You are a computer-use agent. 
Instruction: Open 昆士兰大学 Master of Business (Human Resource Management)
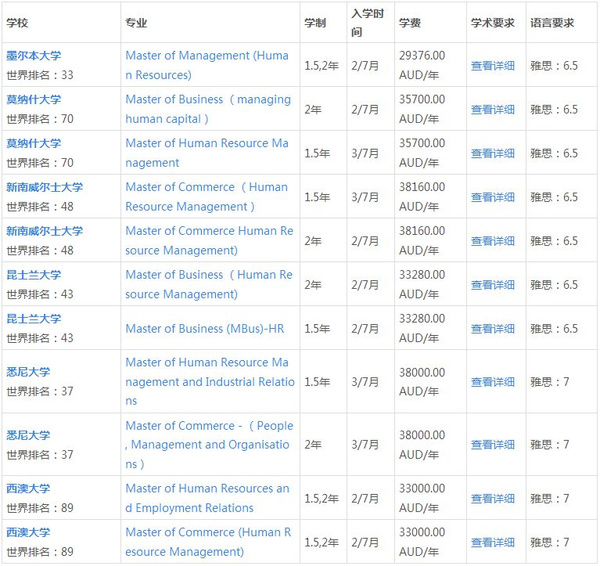(x=209, y=284)
